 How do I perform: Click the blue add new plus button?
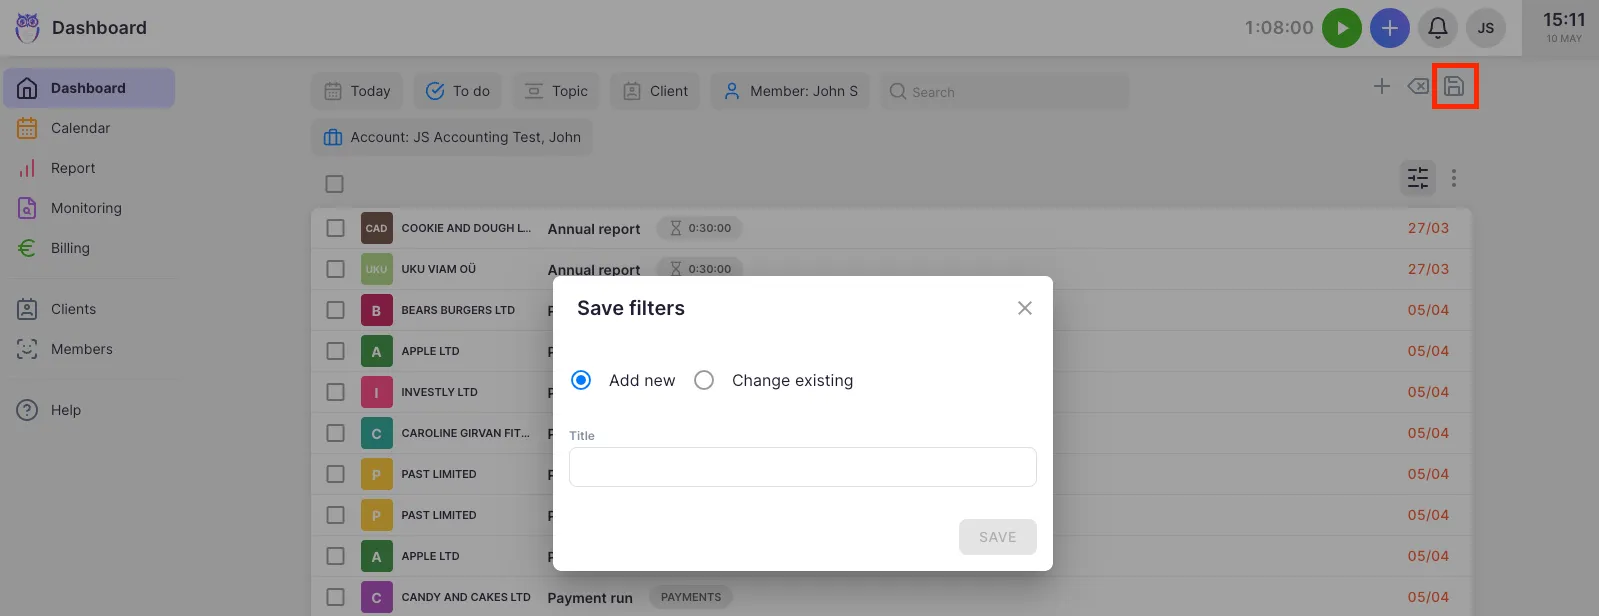coord(1389,28)
